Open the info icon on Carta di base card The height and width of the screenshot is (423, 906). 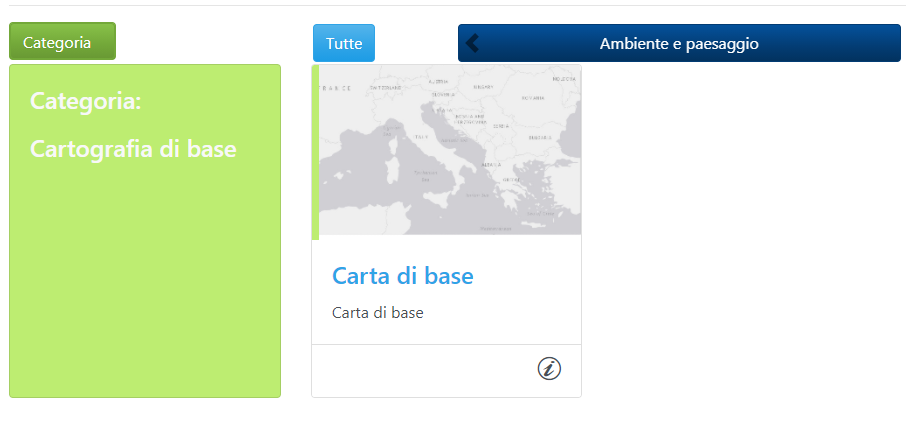[x=549, y=369]
